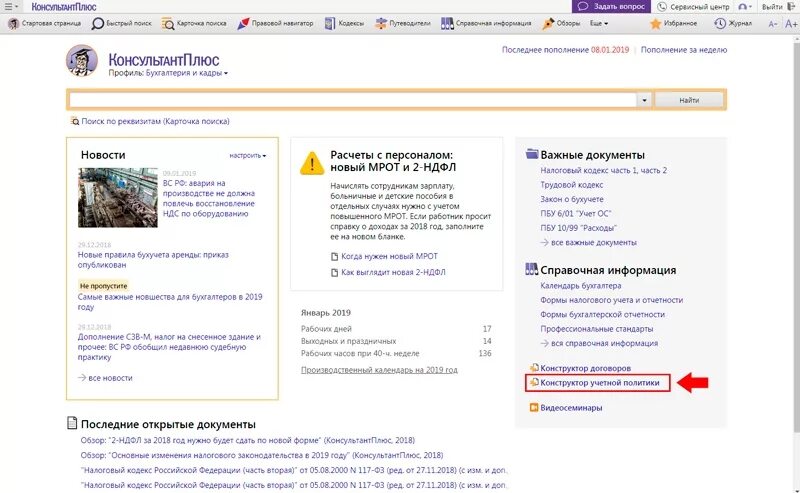The height and width of the screenshot is (493, 800).
Task: Open Профессиональные стандарты link
Action: [596, 329]
